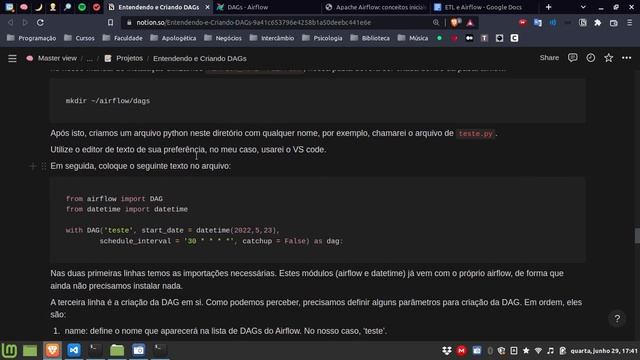Open Notion page updates history clock
Image resolution: width=640 pixels, height=360 pixels.
point(591,58)
